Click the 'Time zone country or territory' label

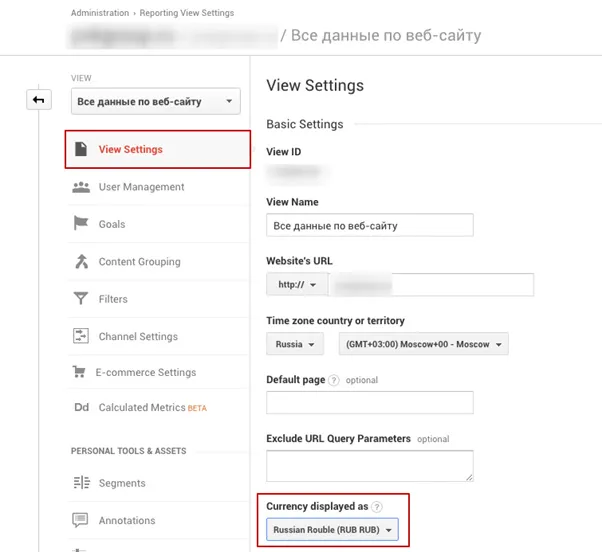point(336,321)
